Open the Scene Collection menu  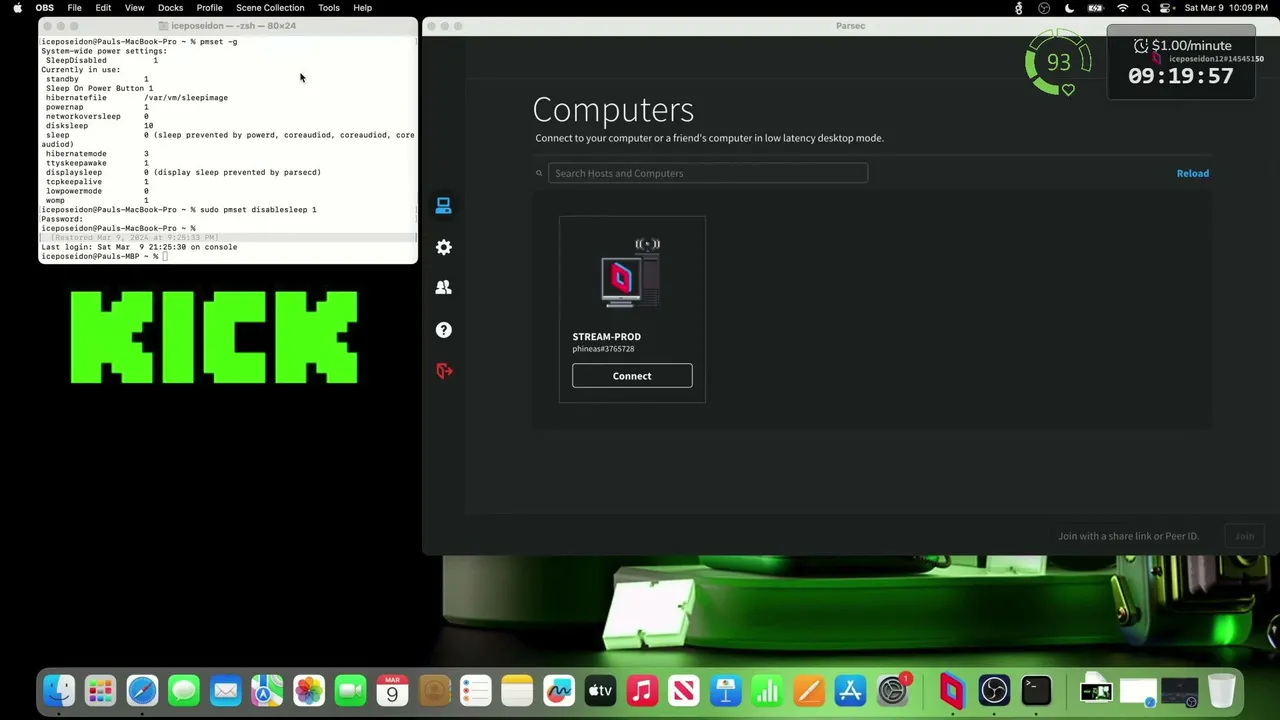tap(270, 8)
